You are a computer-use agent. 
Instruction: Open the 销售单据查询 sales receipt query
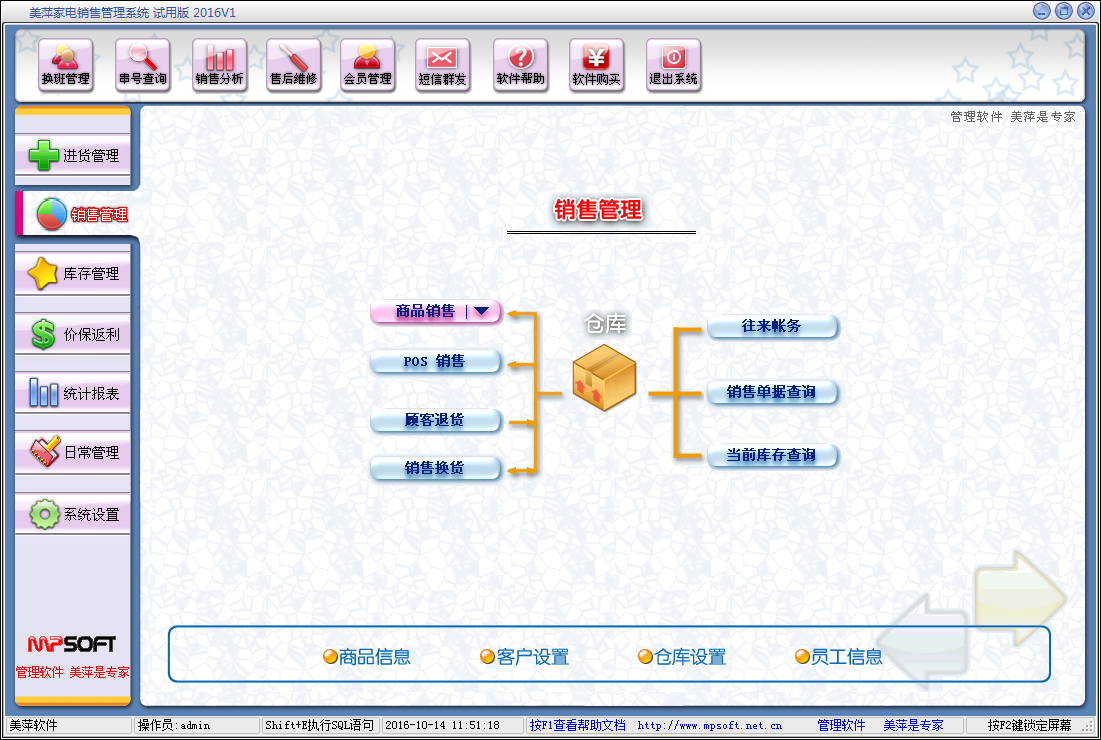(771, 392)
